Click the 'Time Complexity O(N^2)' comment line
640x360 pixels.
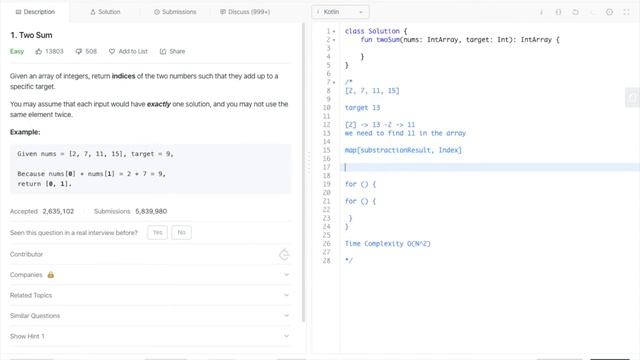click(387, 244)
